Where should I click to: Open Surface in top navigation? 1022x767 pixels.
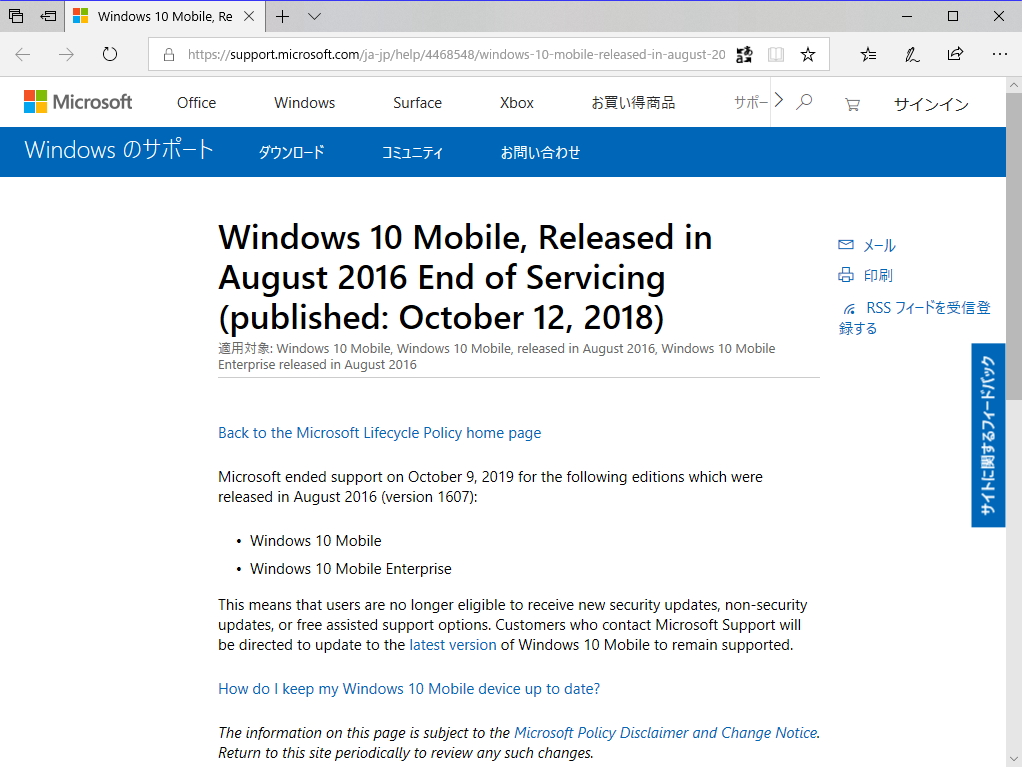pyautogui.click(x=417, y=102)
